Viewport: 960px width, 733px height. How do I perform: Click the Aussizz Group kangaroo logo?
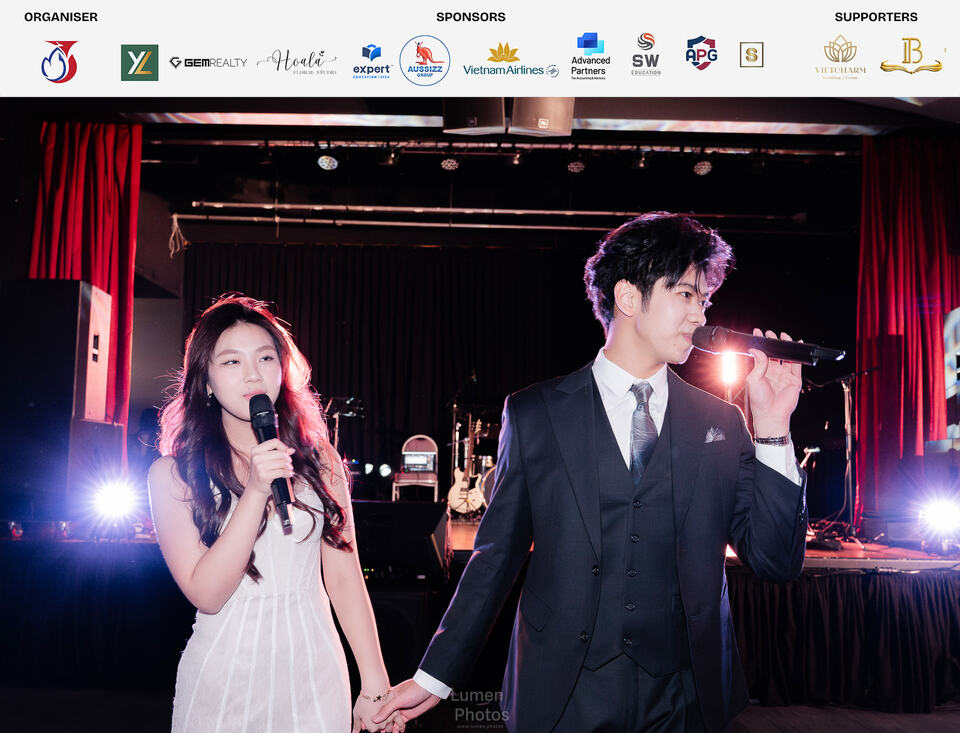click(425, 60)
